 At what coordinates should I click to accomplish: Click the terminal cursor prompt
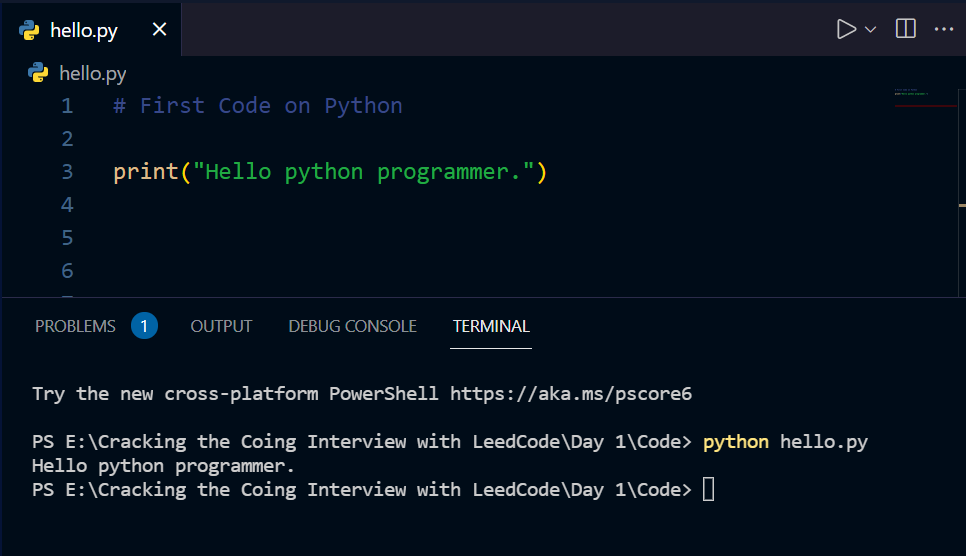click(708, 489)
